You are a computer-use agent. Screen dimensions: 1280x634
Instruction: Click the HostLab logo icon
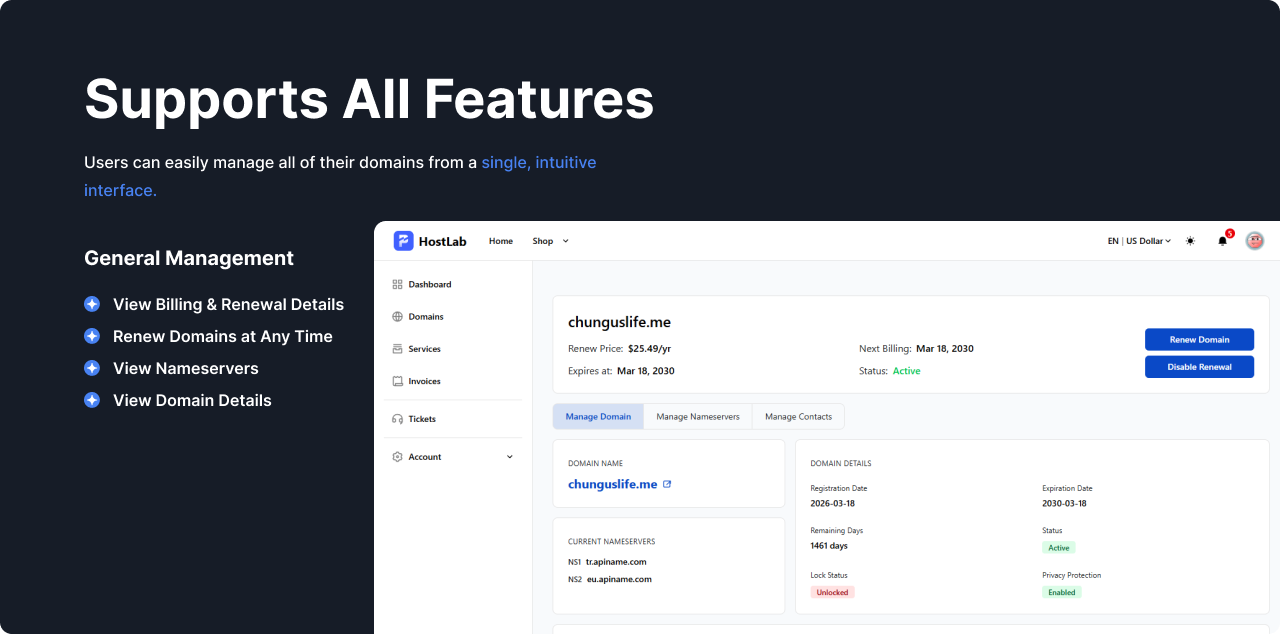pos(403,241)
